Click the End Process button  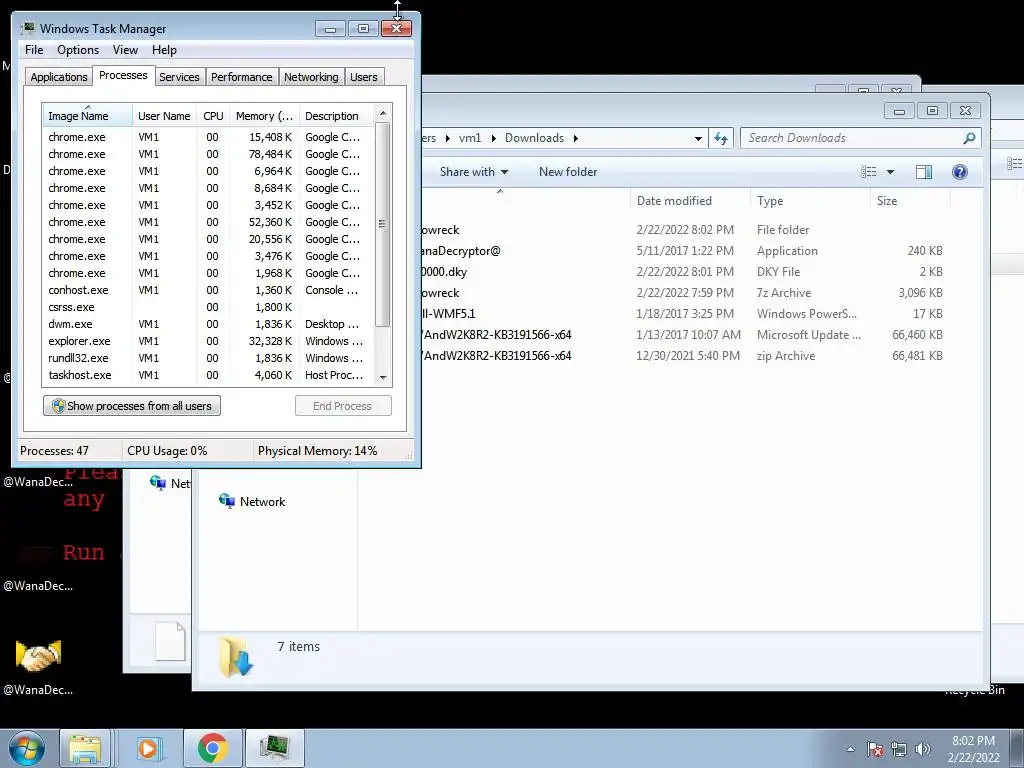[343, 406]
